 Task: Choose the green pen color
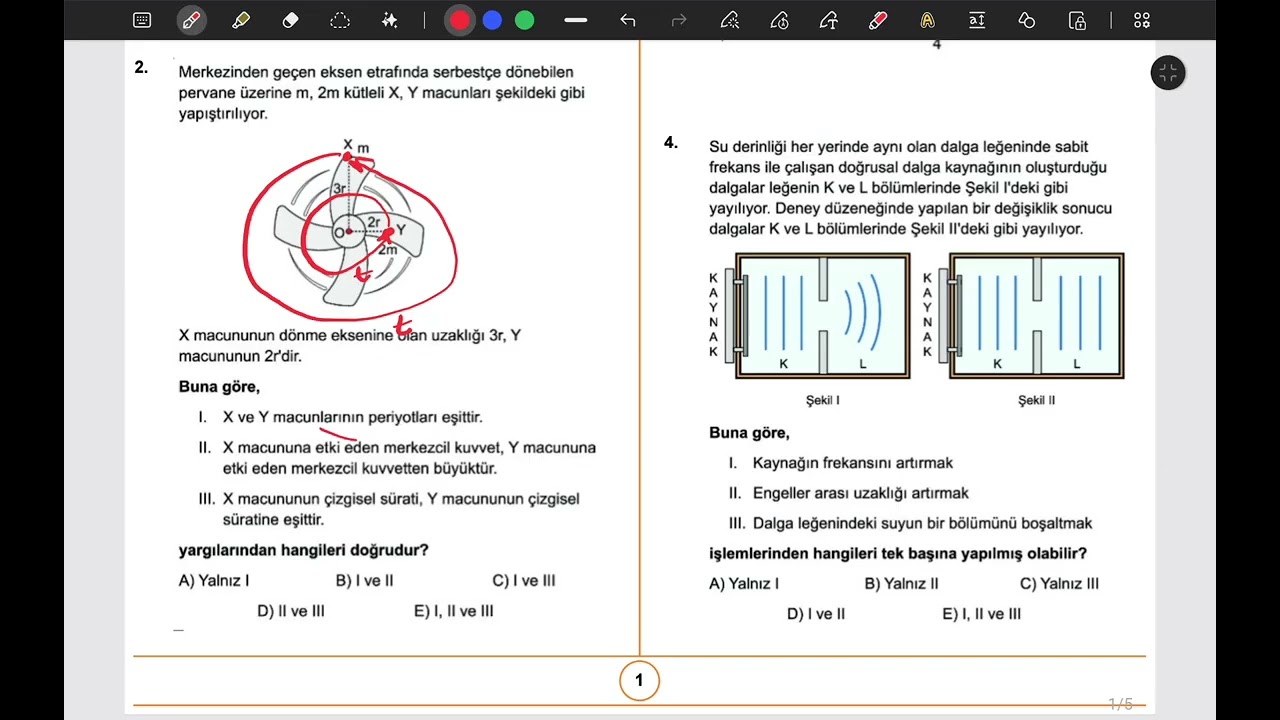(x=524, y=20)
